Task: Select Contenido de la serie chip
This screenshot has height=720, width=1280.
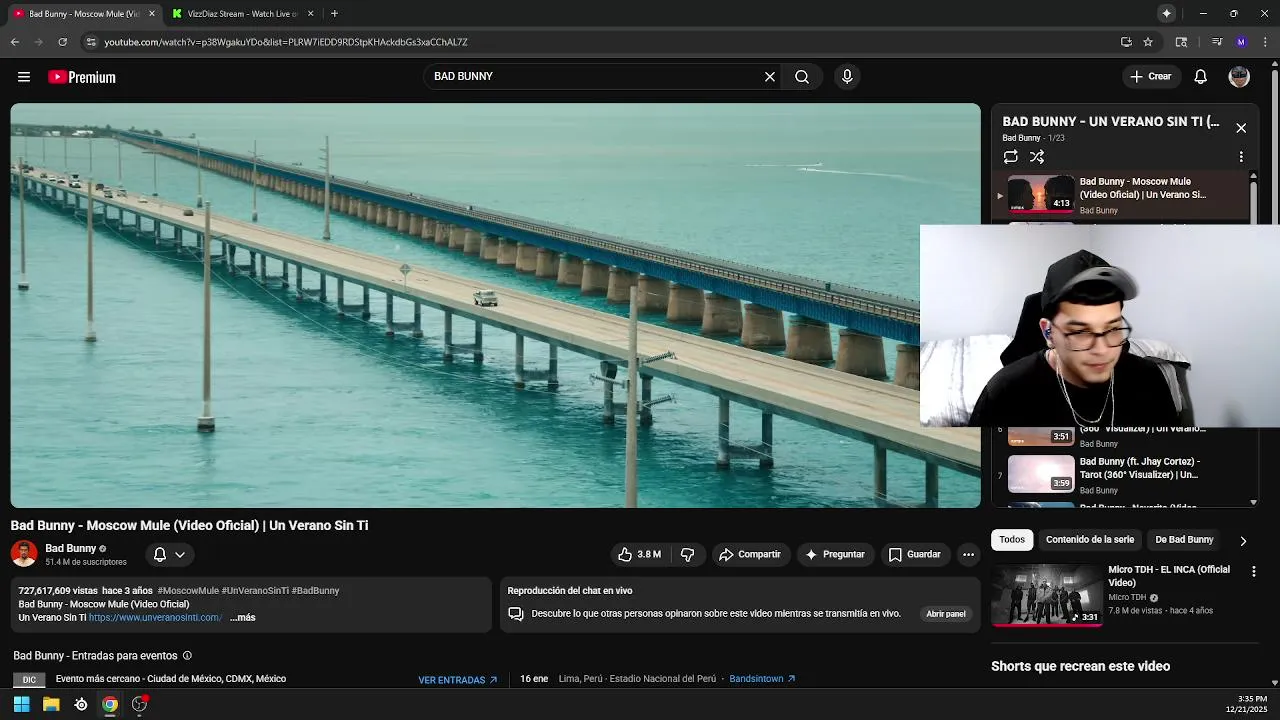Action: pyautogui.click(x=1090, y=540)
